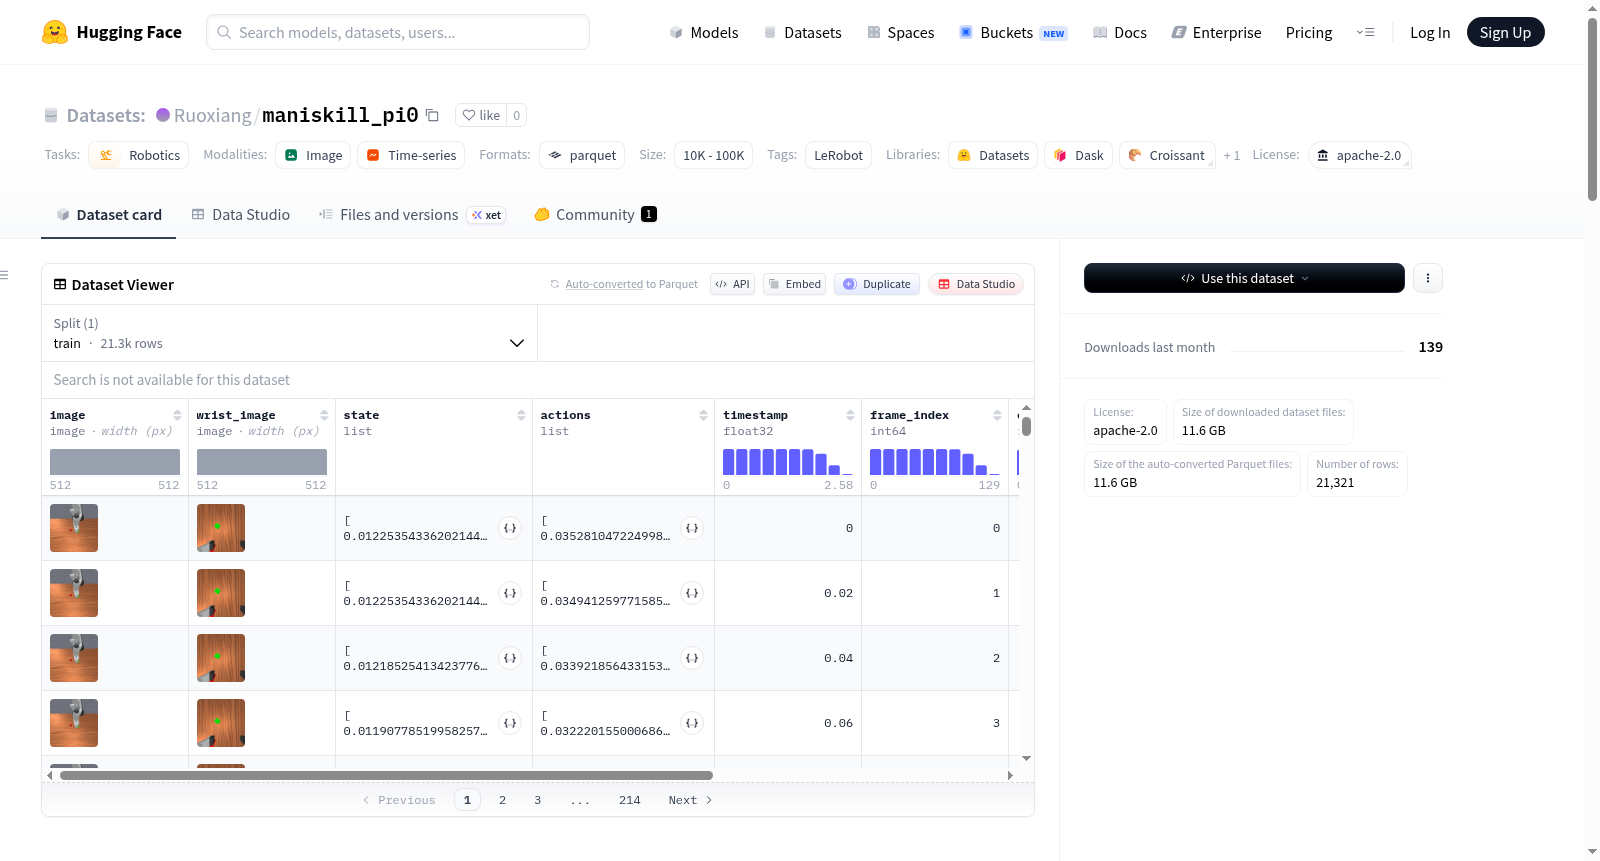Viewport: 1600px width, 861px height.
Task: Click the Data Studio button in viewer header
Action: pyautogui.click(x=976, y=284)
